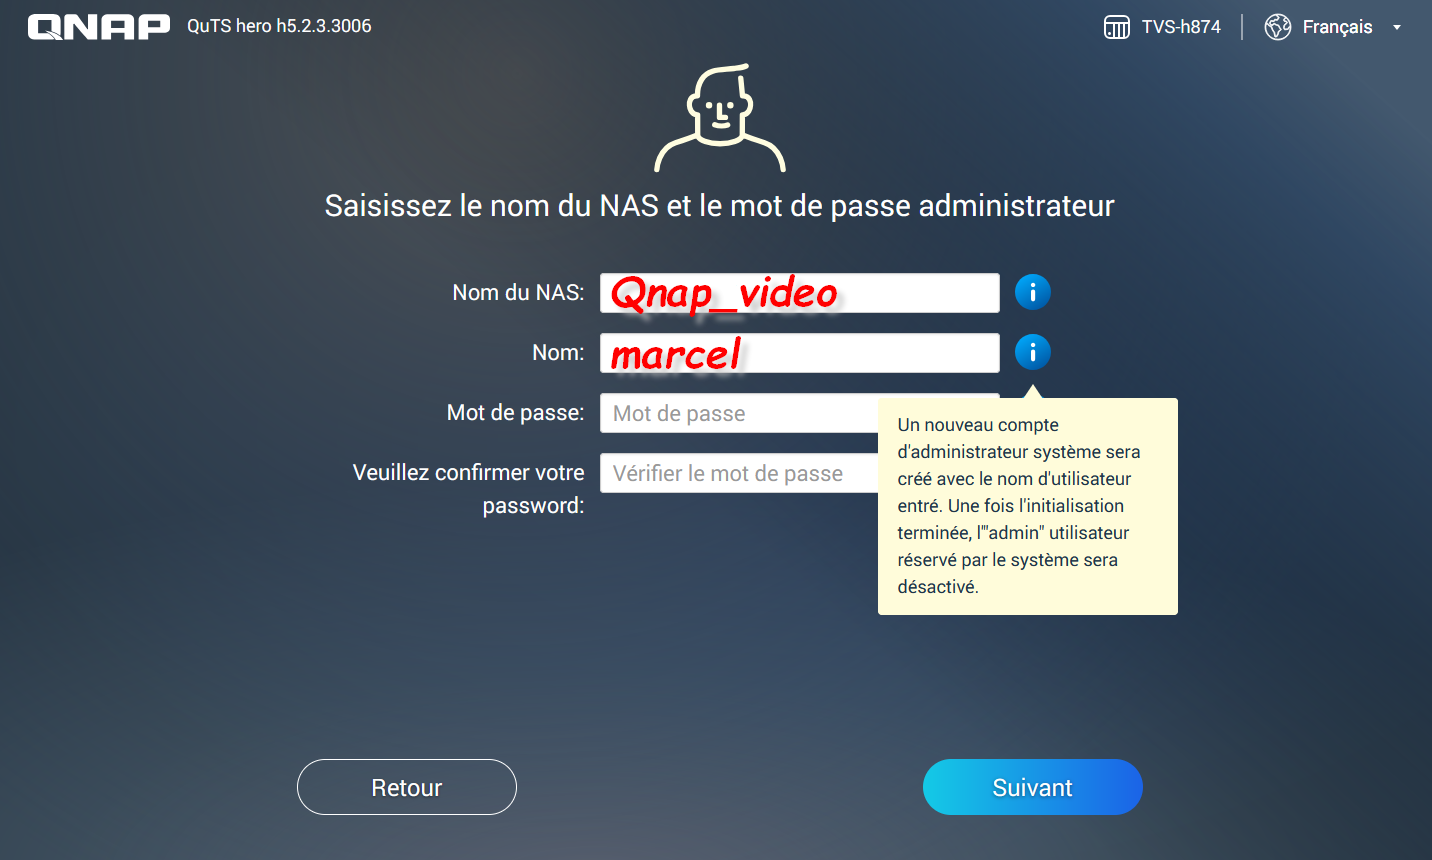Go back with the Retour button
This screenshot has width=1432, height=860.
pyautogui.click(x=407, y=787)
